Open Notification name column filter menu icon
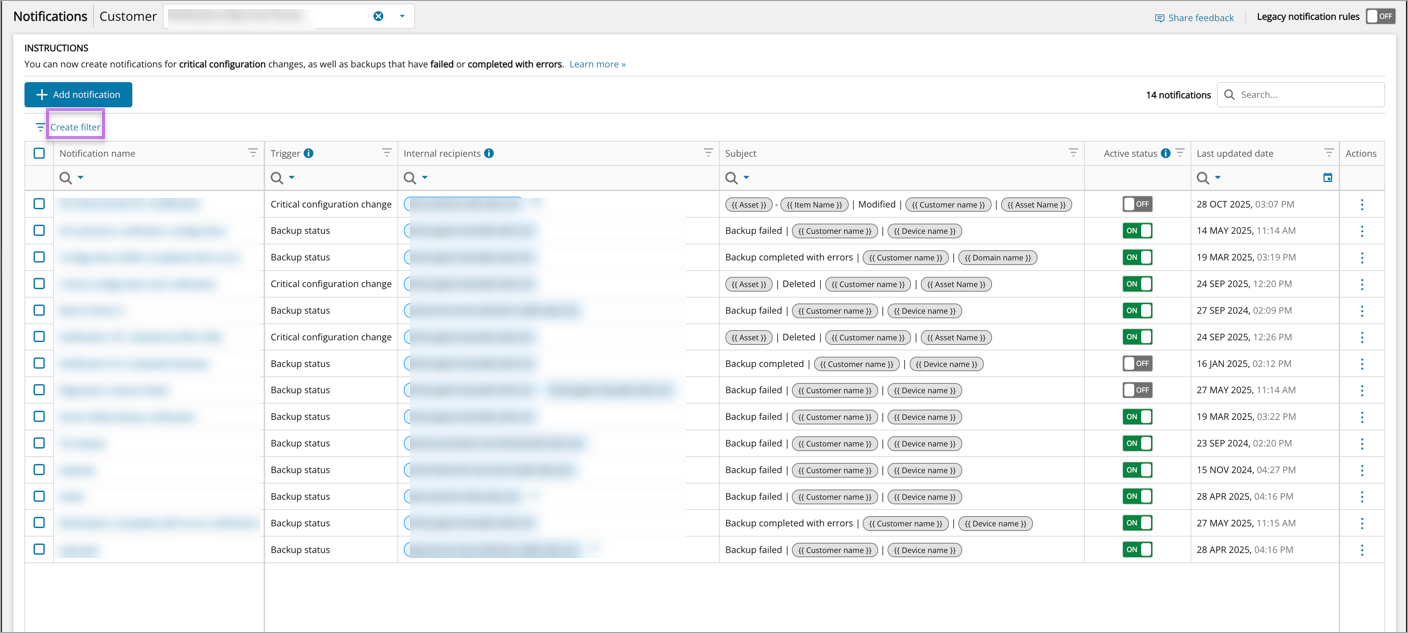Viewport: 1408px width, 633px height. [x=253, y=153]
